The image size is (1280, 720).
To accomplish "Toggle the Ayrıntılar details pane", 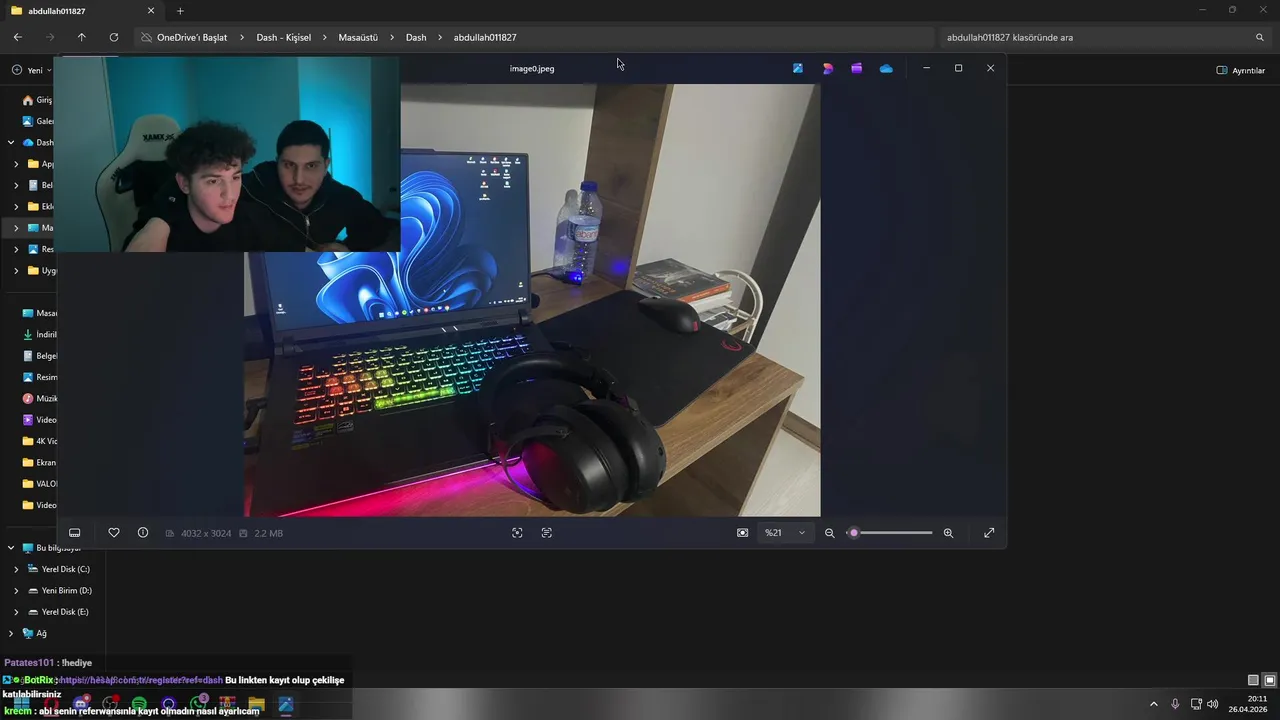I will pyautogui.click(x=1241, y=70).
